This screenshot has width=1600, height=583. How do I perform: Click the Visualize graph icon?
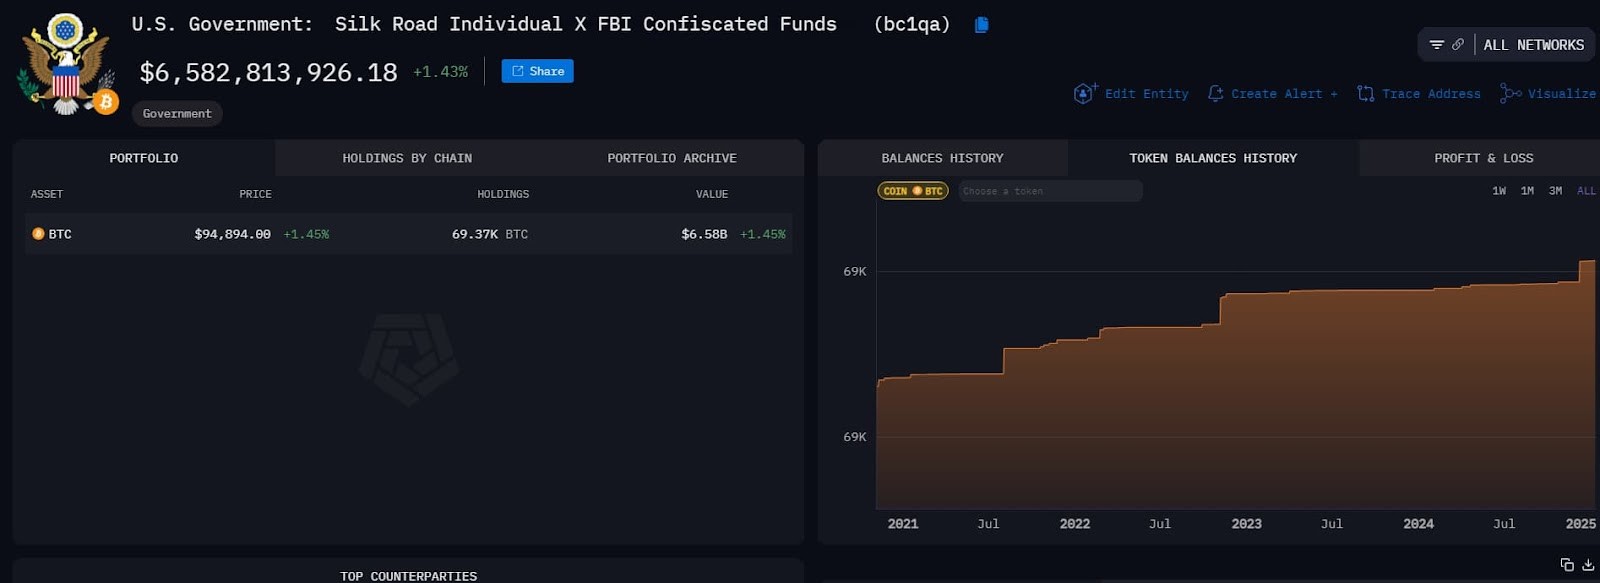[x=1509, y=93]
